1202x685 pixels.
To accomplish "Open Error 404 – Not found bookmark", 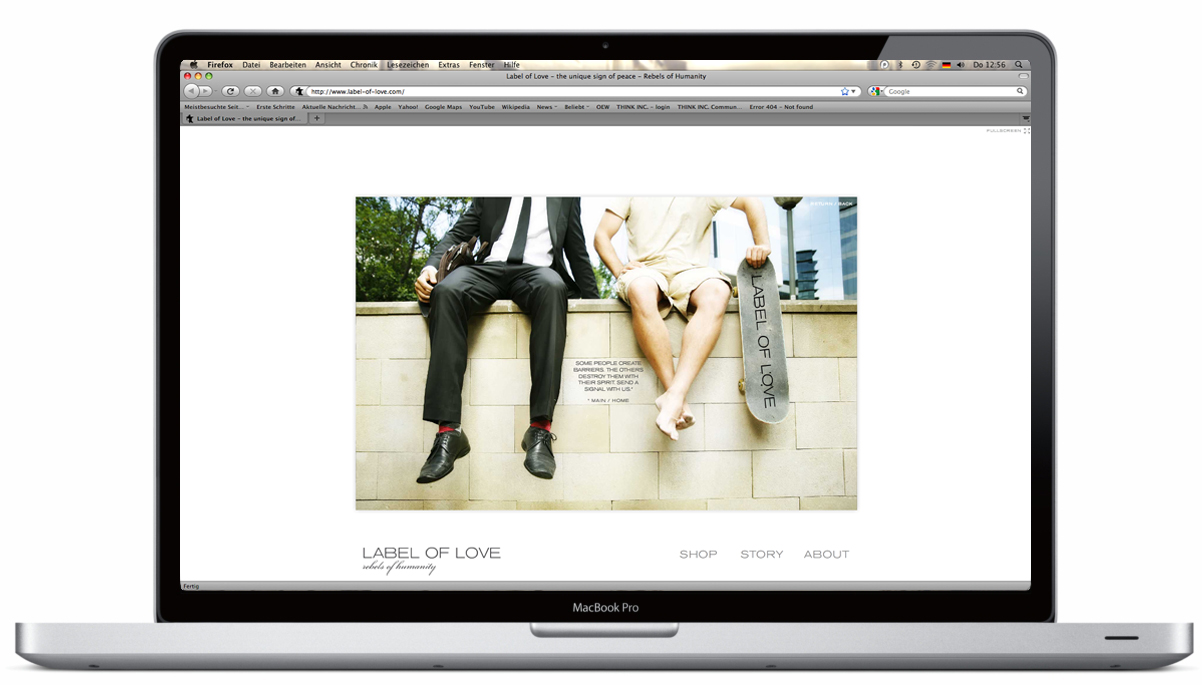I will pos(781,107).
